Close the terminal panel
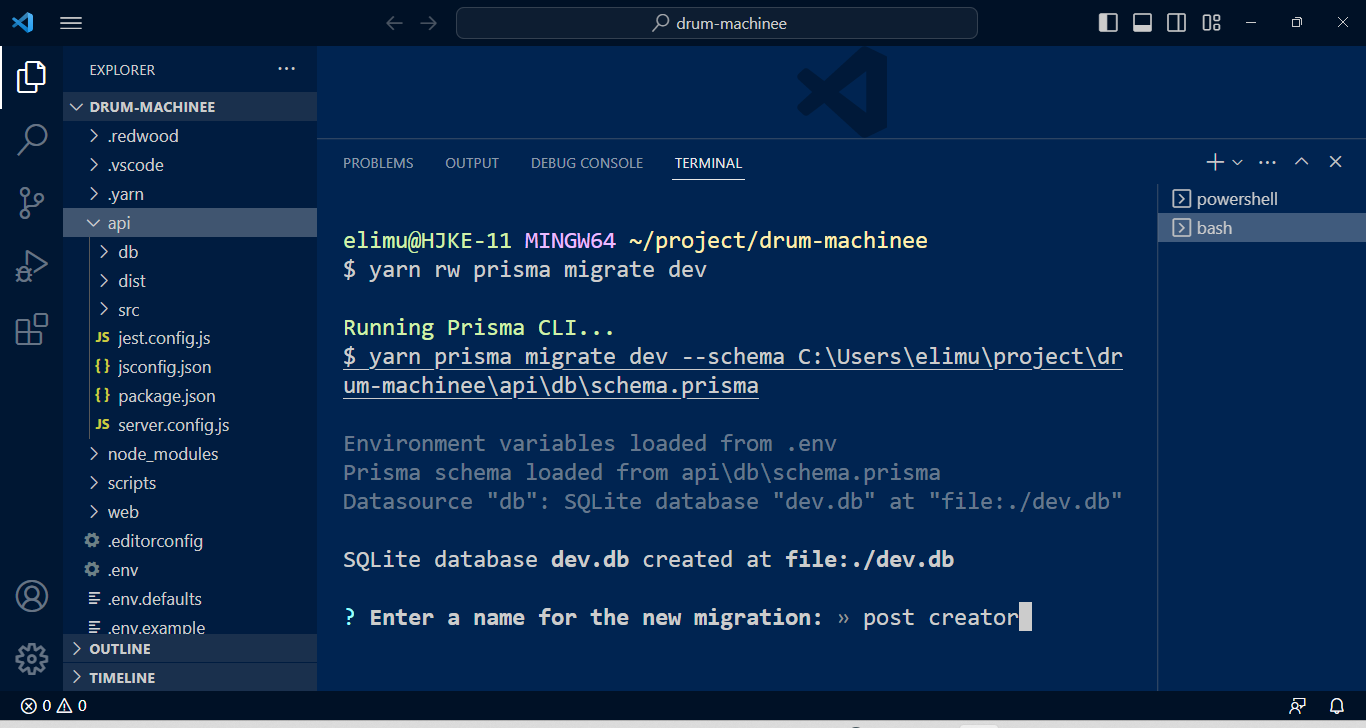 coord(1335,162)
